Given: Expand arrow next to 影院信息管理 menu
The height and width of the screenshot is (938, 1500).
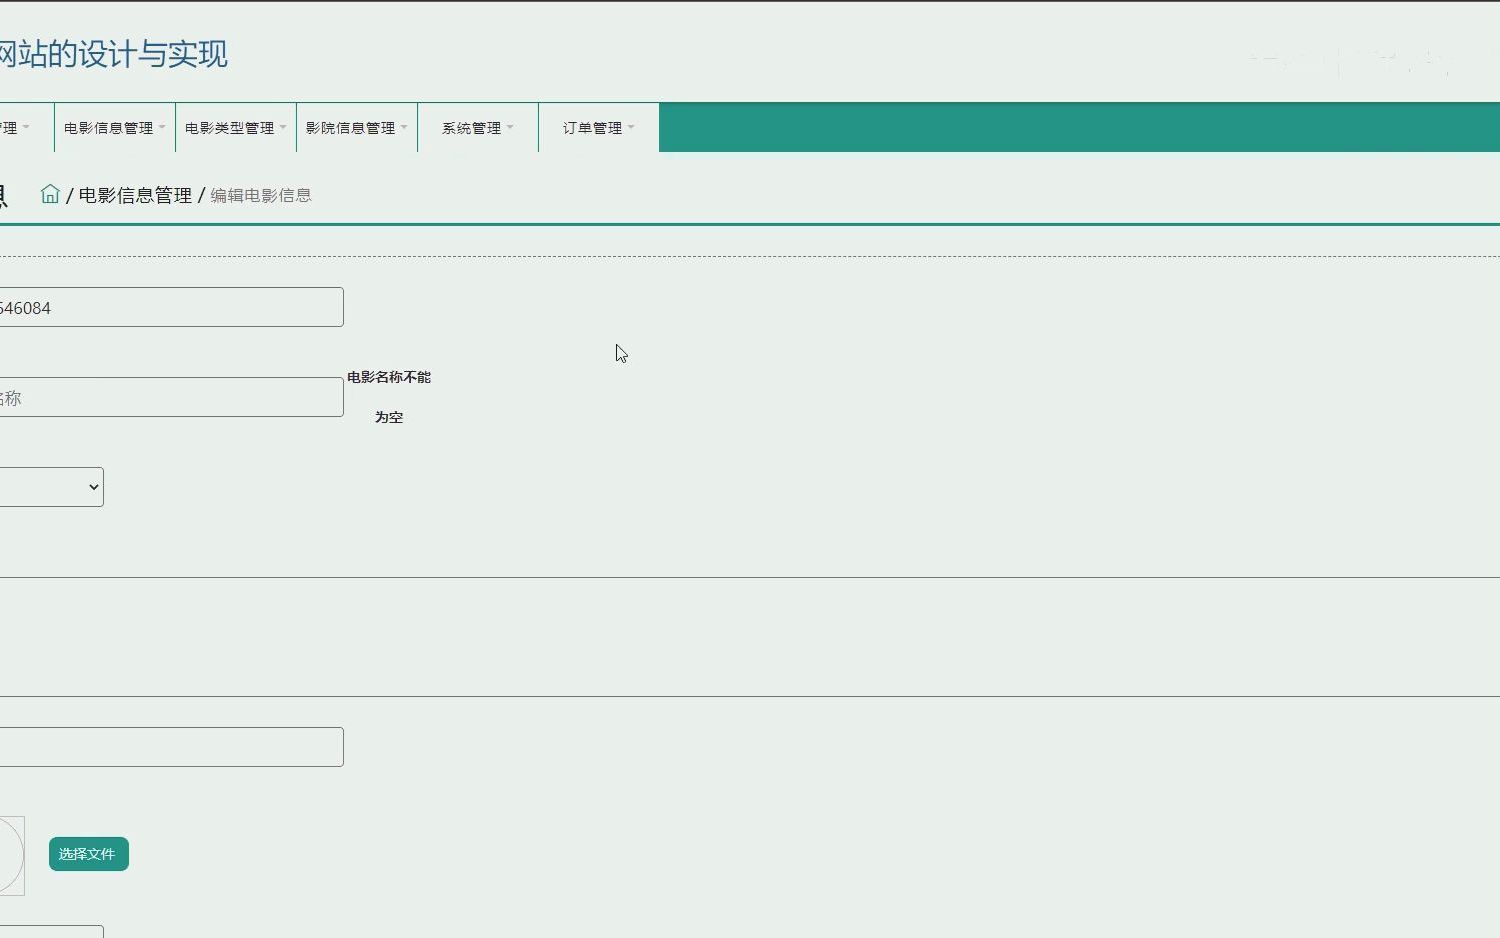Looking at the screenshot, I should (x=404, y=127).
